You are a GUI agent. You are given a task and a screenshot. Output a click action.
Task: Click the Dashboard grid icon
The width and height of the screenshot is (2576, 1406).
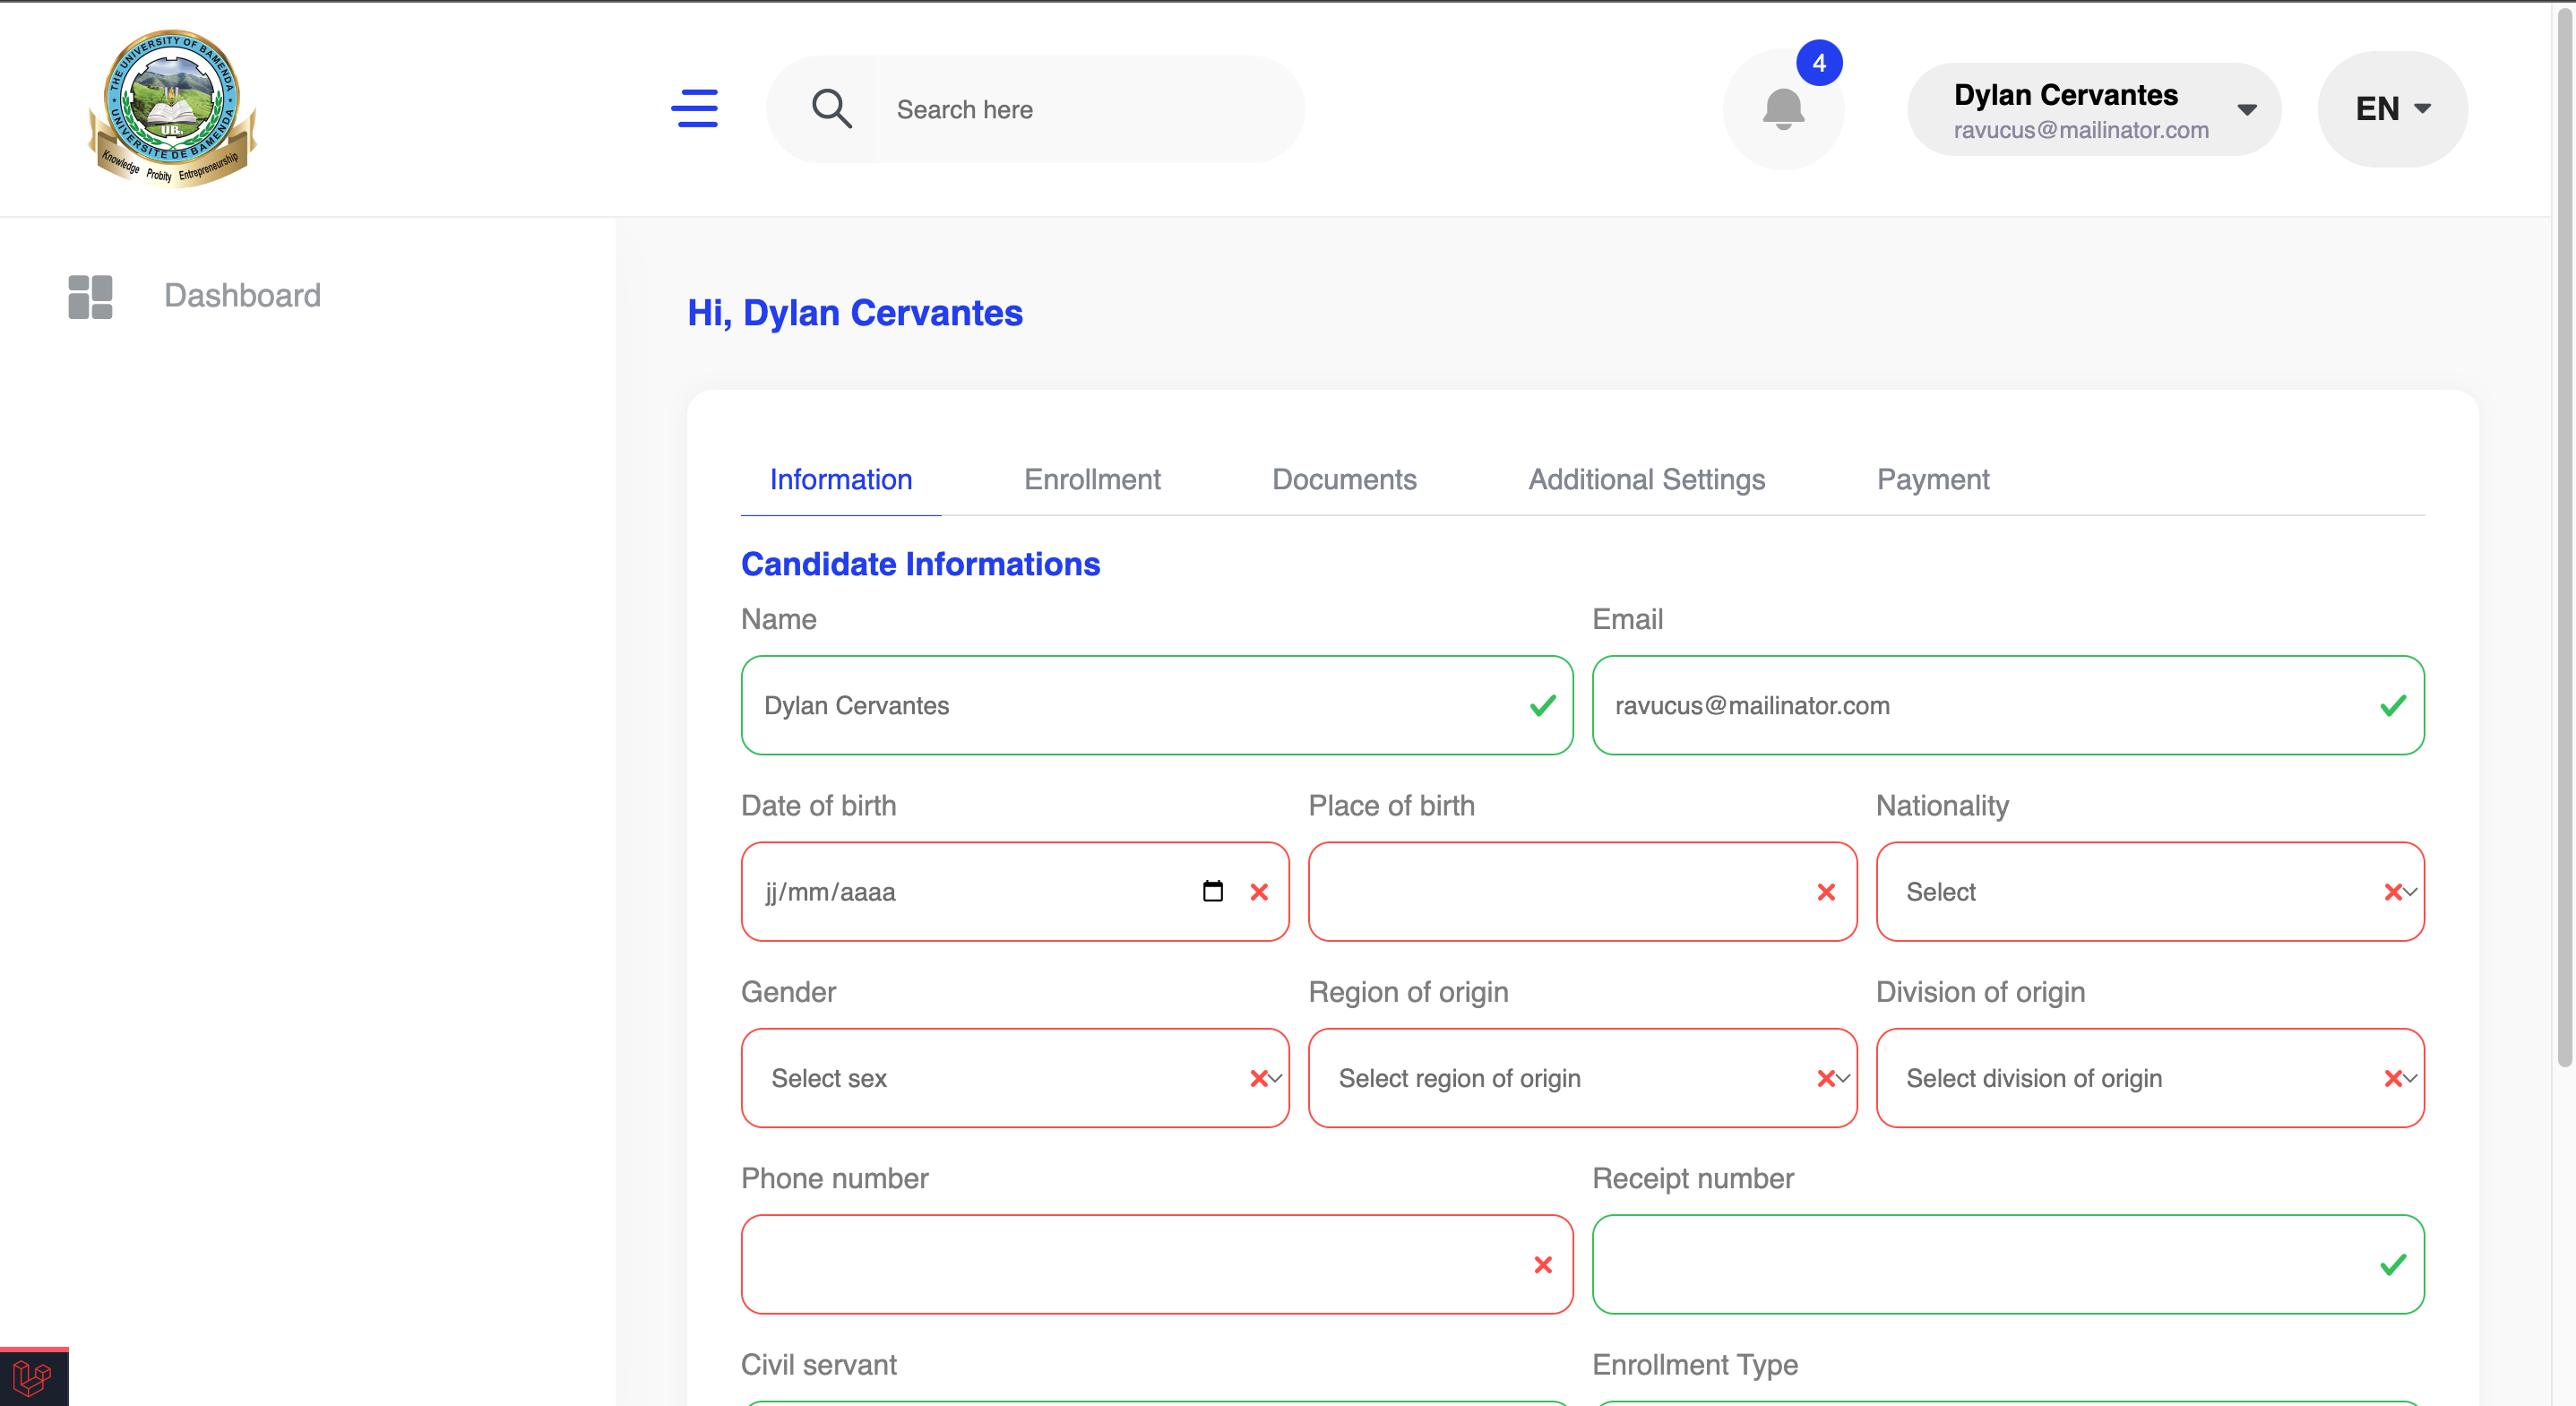(90, 296)
